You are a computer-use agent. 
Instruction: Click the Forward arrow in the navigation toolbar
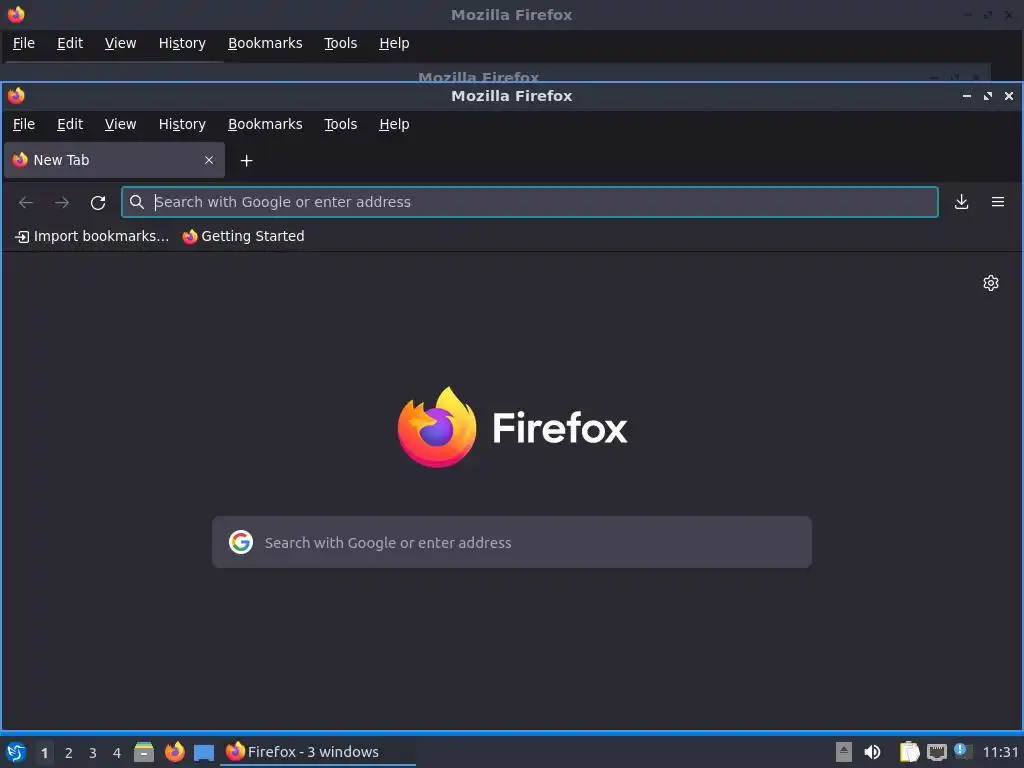(62, 202)
